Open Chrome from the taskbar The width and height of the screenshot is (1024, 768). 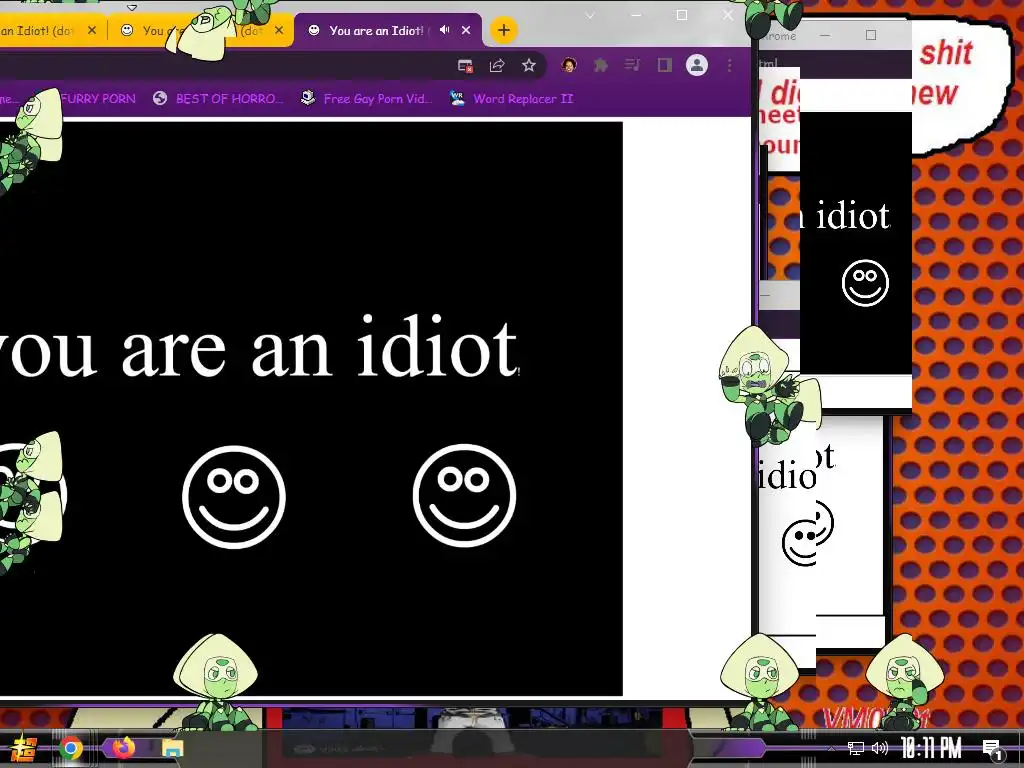(x=71, y=748)
